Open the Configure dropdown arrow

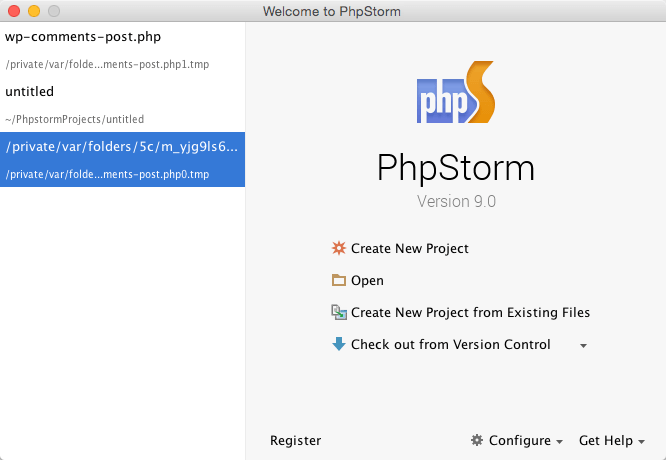(559, 442)
